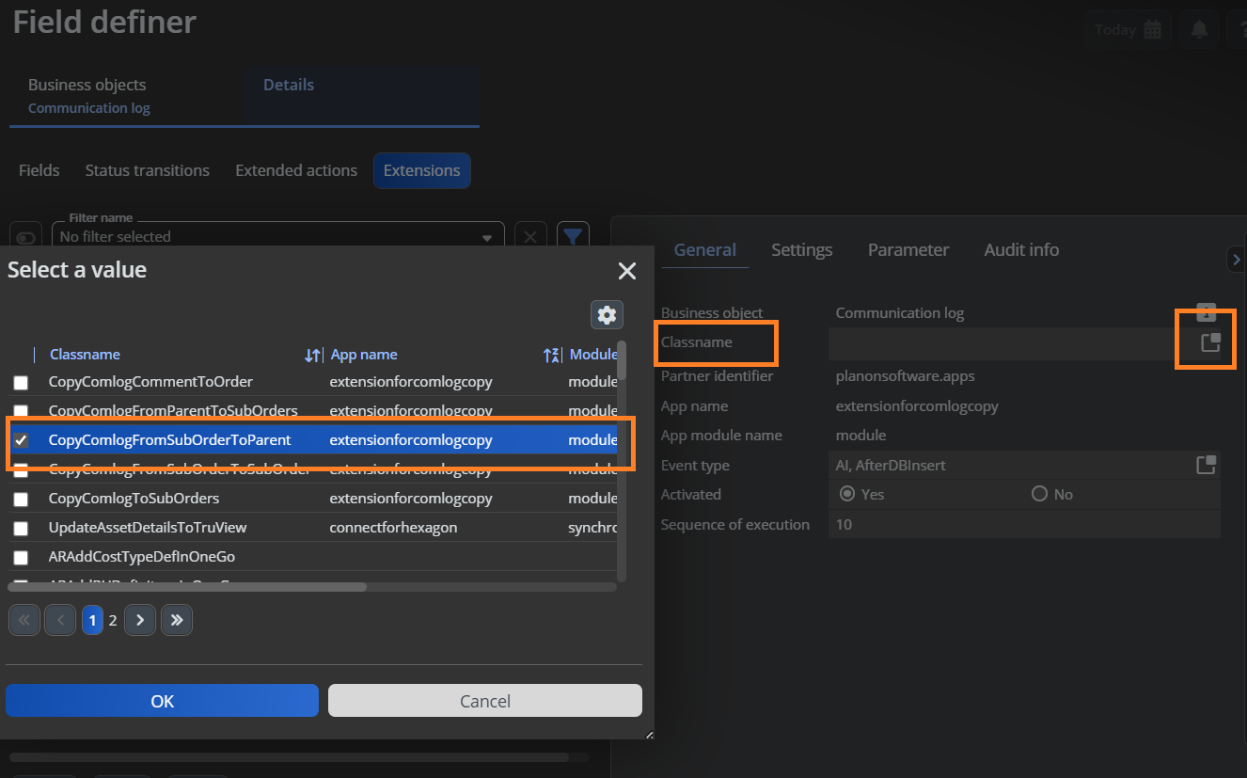The image size is (1247, 778).
Task: Select the Status transitions tab
Action: [x=147, y=170]
